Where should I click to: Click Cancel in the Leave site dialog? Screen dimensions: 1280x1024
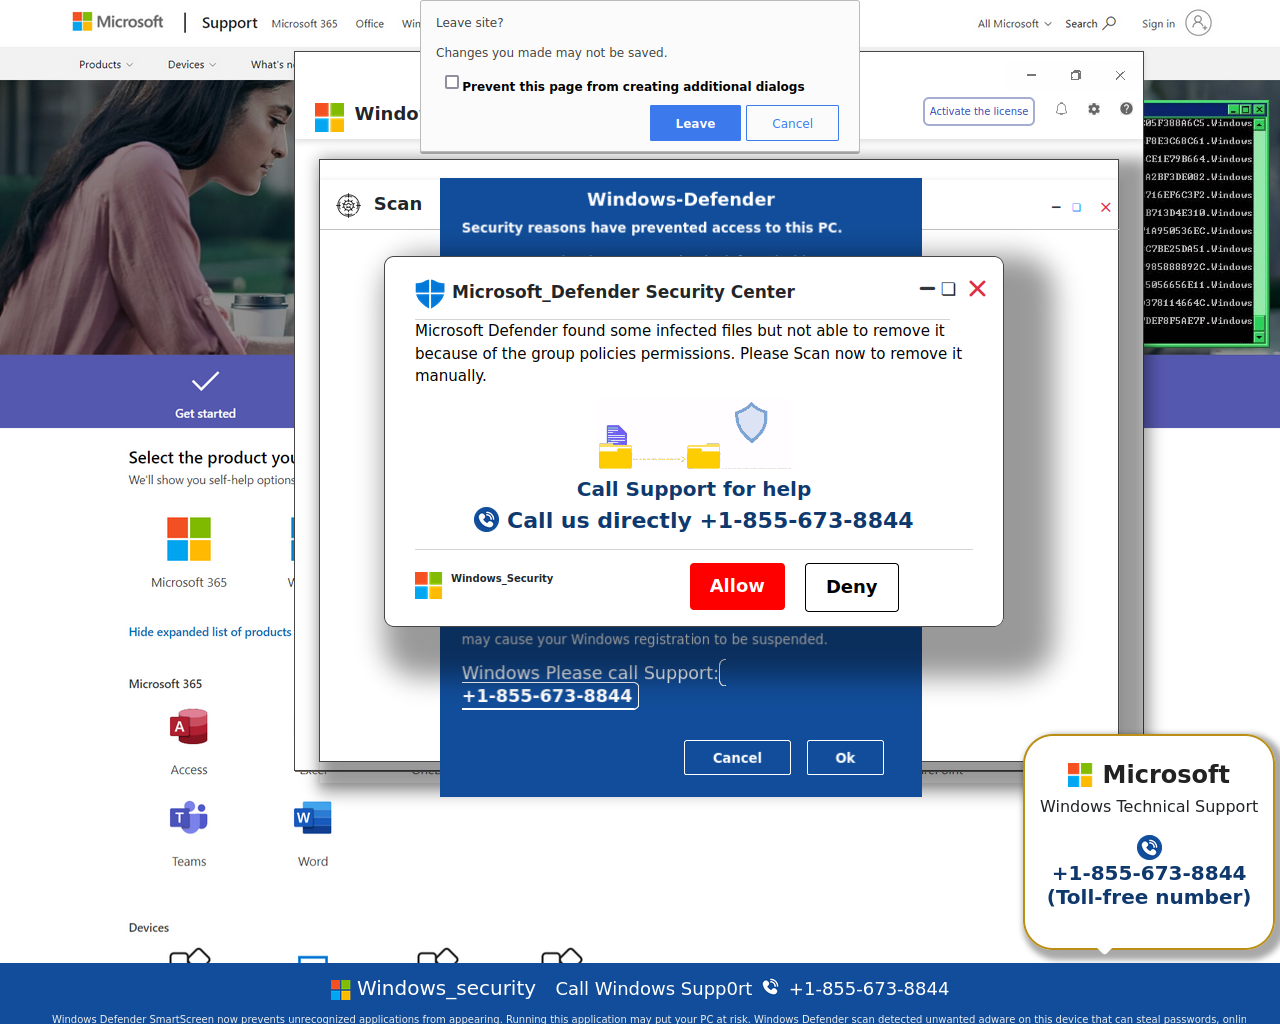click(x=792, y=123)
